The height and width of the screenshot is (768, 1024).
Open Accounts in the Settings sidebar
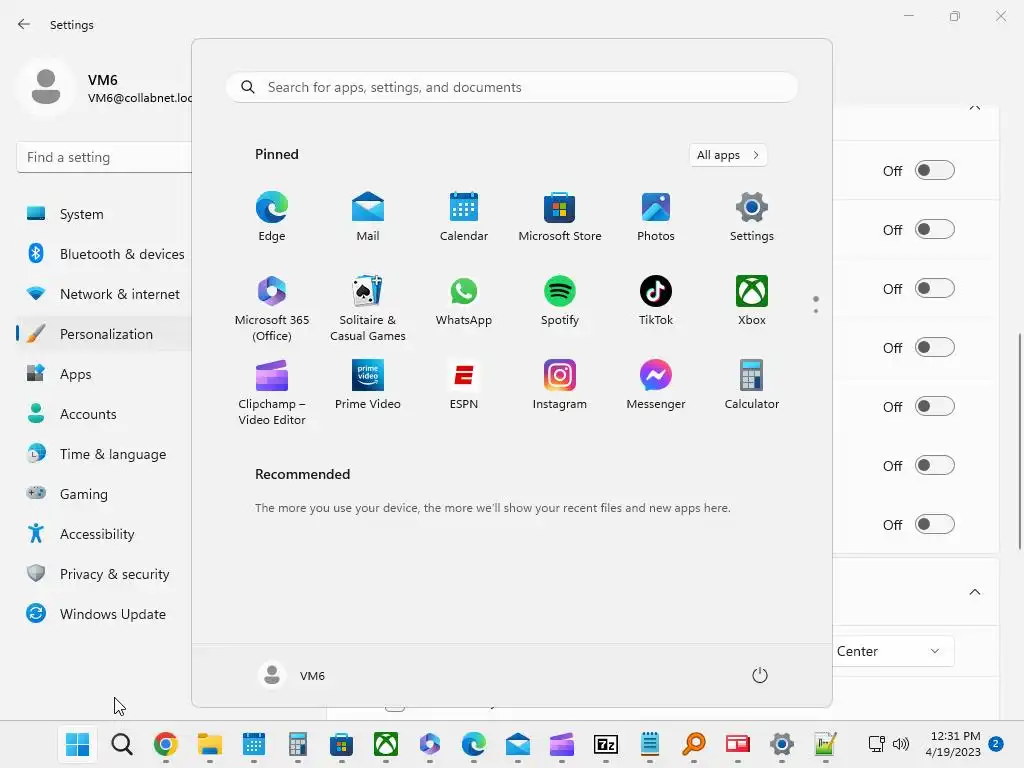point(104,414)
